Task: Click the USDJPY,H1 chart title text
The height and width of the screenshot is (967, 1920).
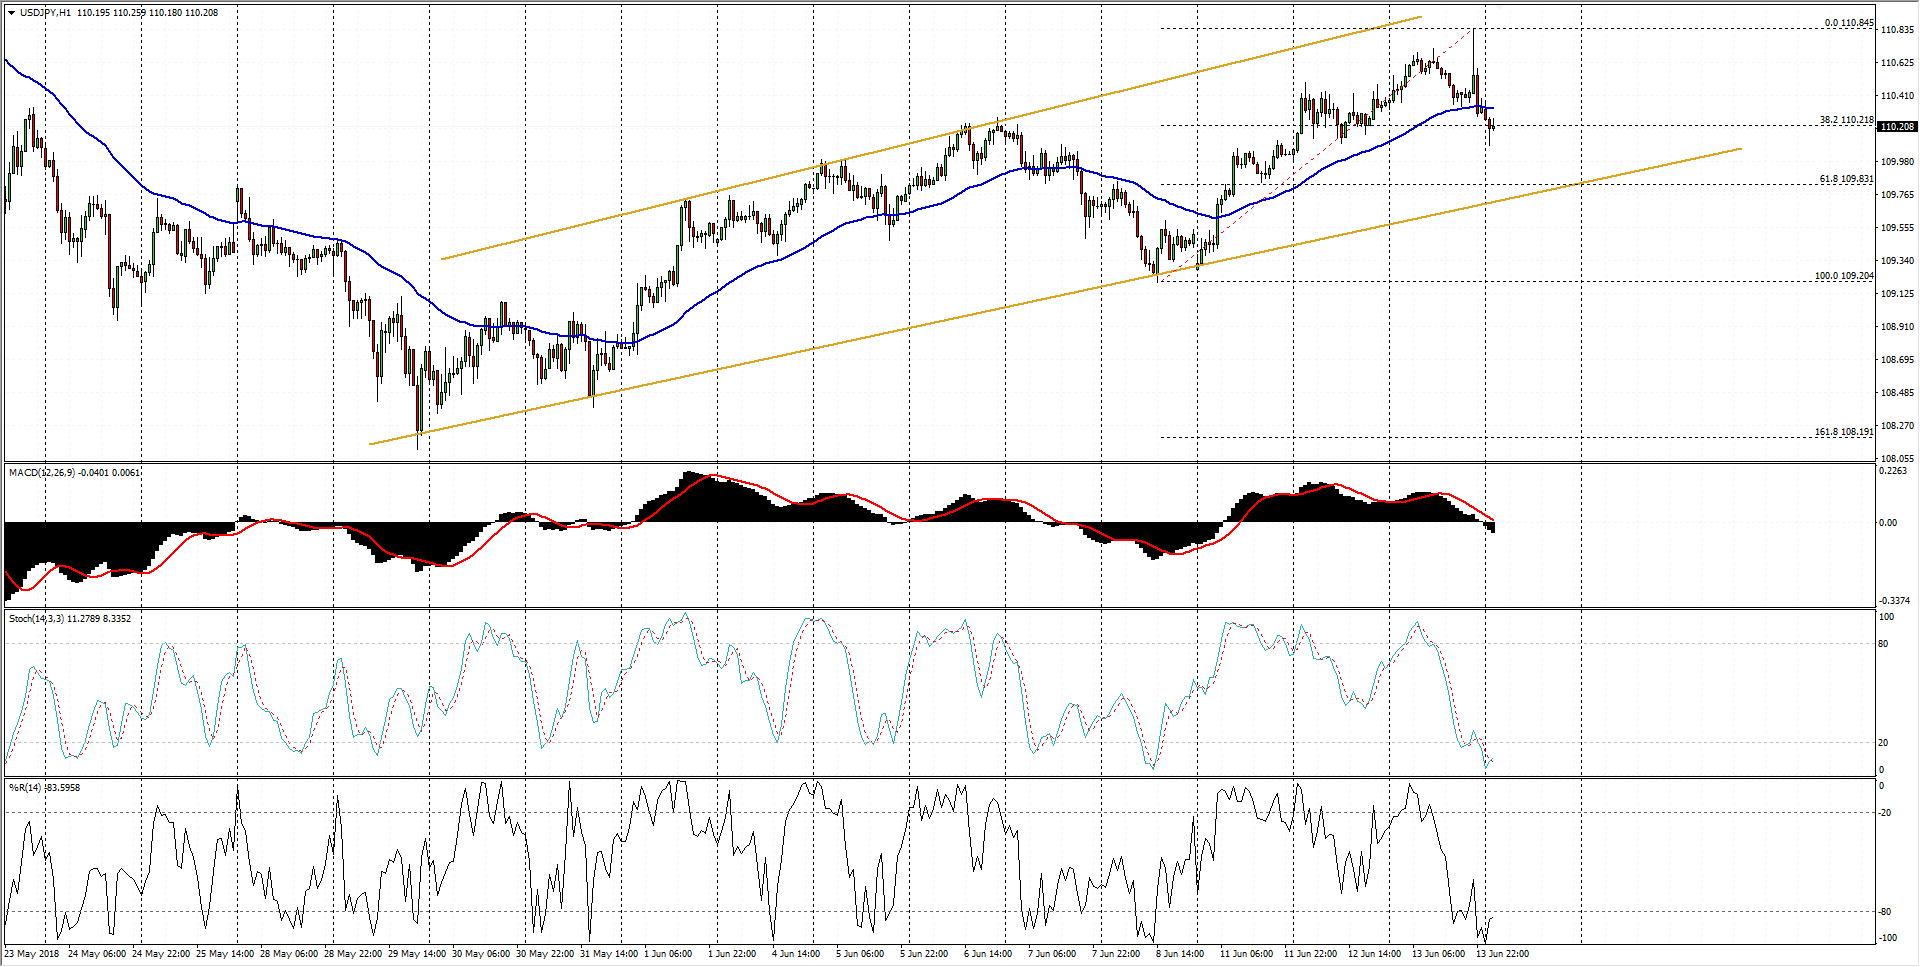Action: pyautogui.click(x=45, y=13)
